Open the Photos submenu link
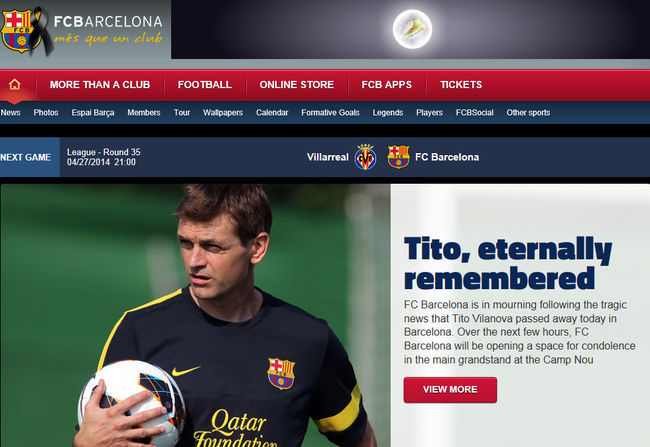The width and height of the screenshot is (650, 447). (46, 113)
